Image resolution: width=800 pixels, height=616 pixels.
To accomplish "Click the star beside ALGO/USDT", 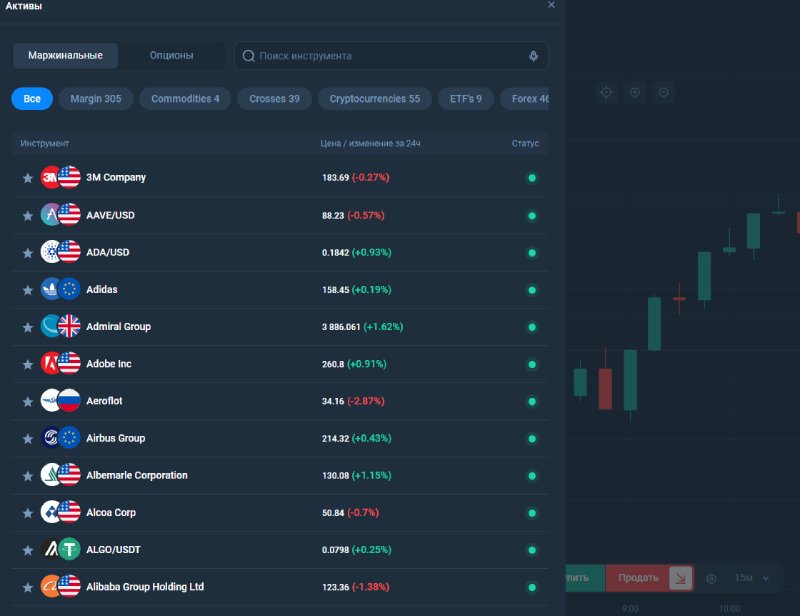I will pos(28,550).
